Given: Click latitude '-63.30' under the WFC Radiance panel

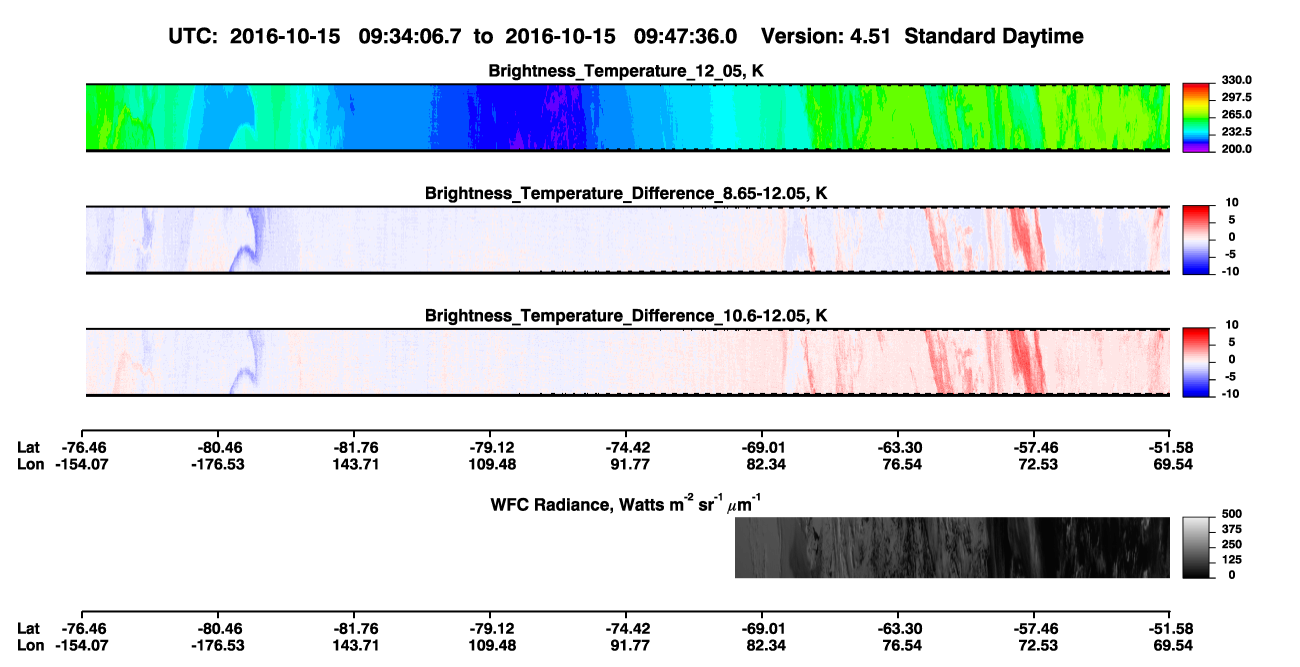Looking at the screenshot, I should coord(898,629).
